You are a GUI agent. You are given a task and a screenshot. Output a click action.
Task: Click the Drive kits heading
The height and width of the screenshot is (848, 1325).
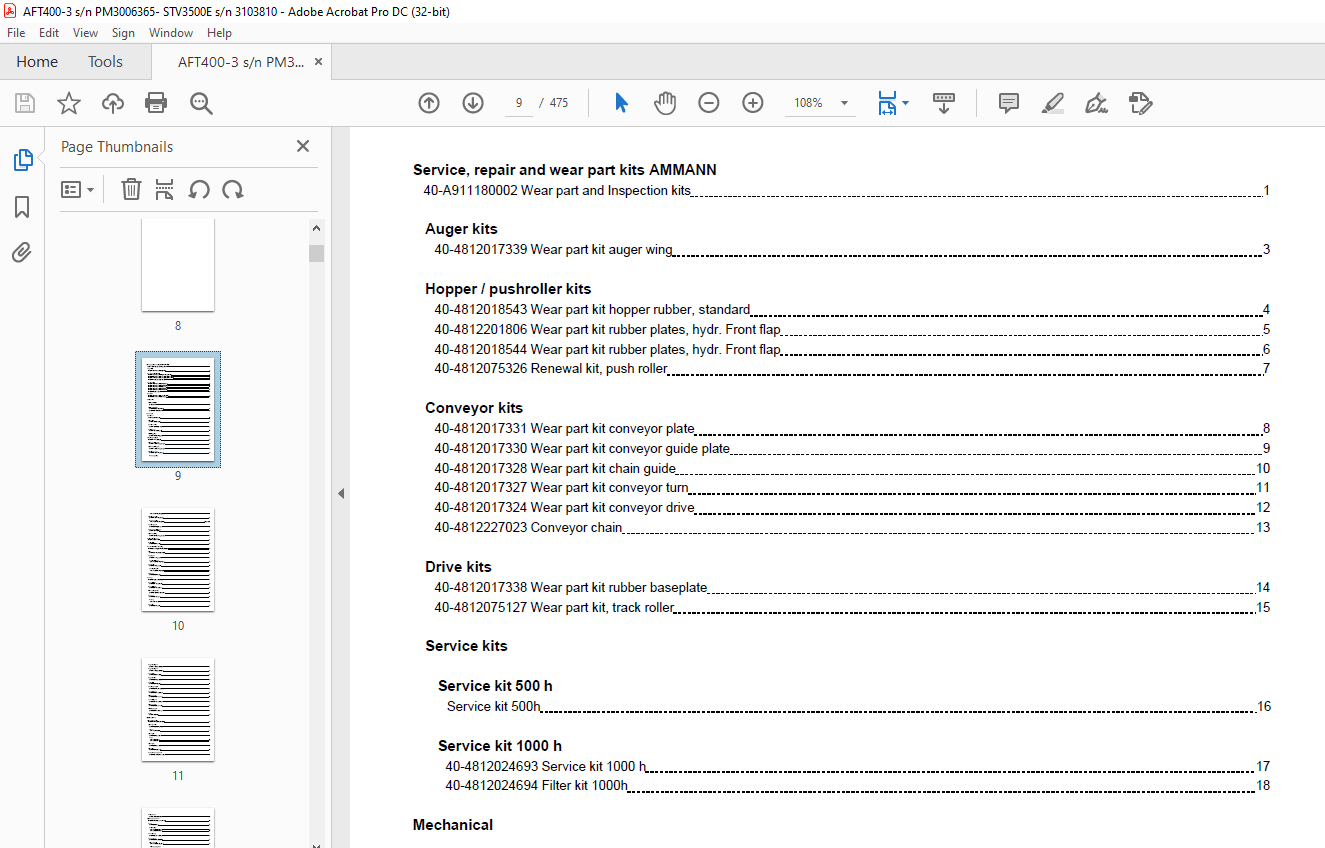pos(458,567)
